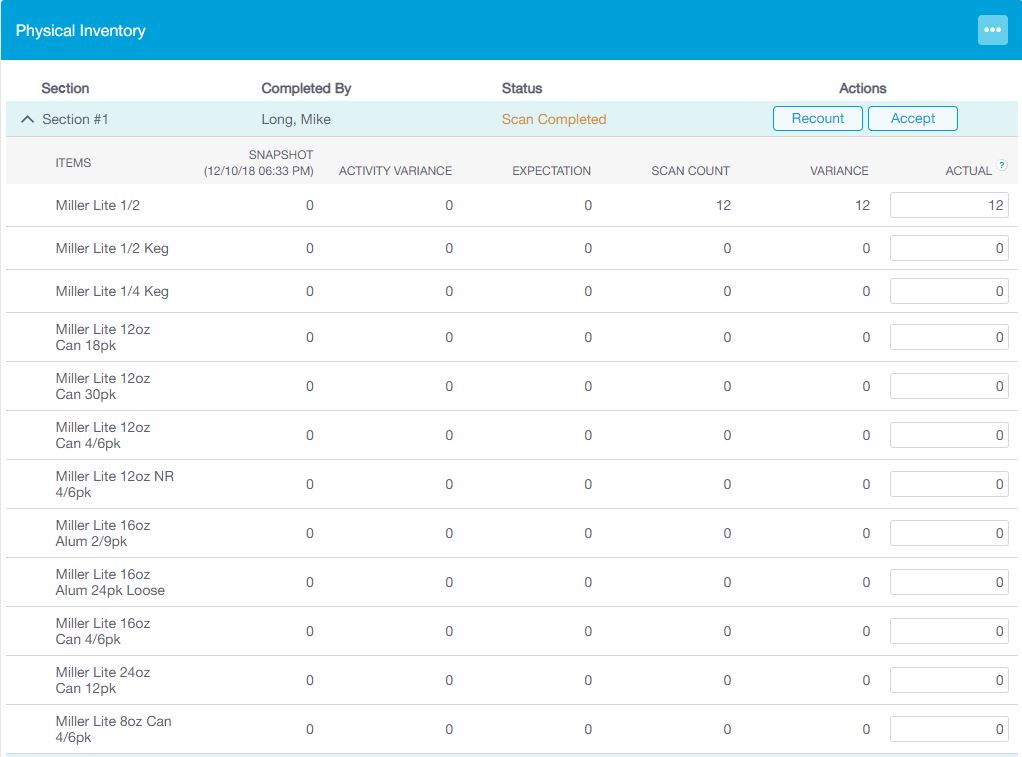
Task: Edit Actual field for 16oz Alum 2/9pk
Action: 949,533
